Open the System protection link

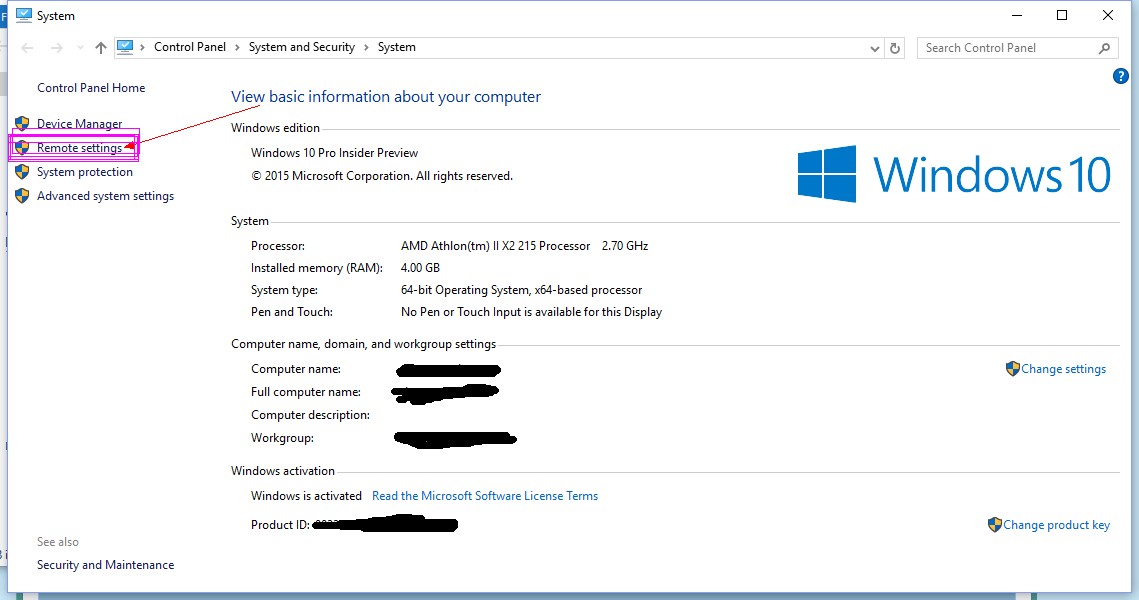click(84, 172)
